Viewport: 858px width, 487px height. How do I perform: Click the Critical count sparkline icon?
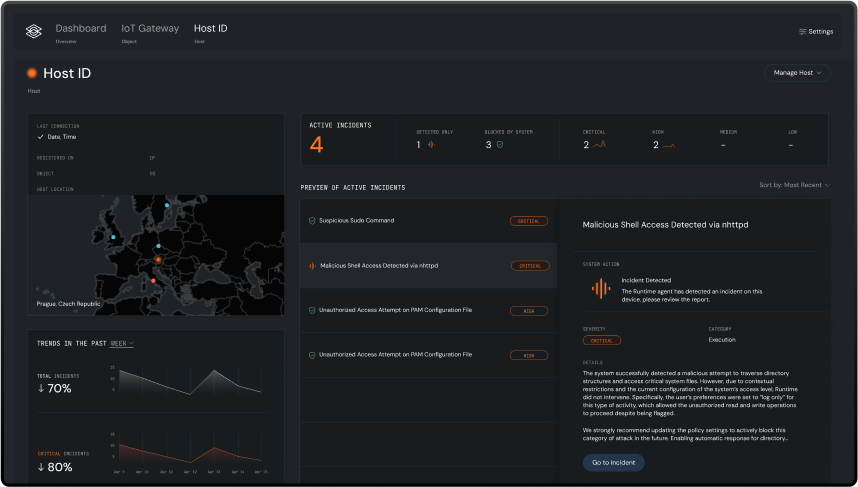[x=599, y=145]
